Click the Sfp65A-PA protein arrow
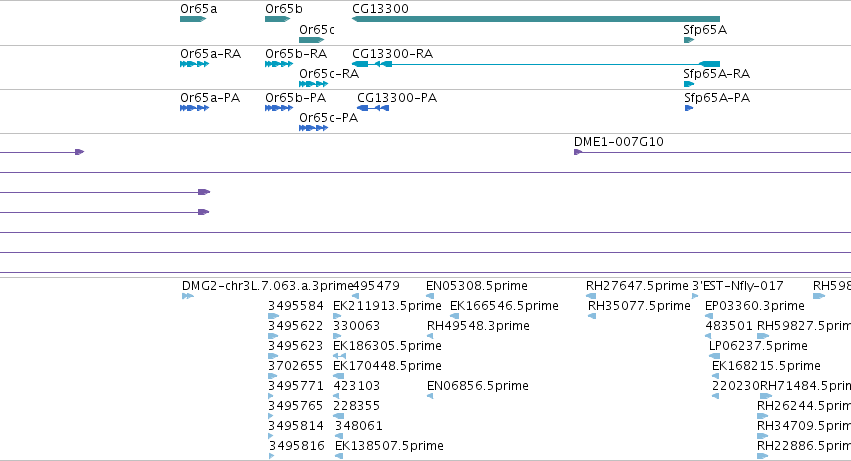Viewport: 851px width, 461px height. pyautogui.click(x=689, y=108)
